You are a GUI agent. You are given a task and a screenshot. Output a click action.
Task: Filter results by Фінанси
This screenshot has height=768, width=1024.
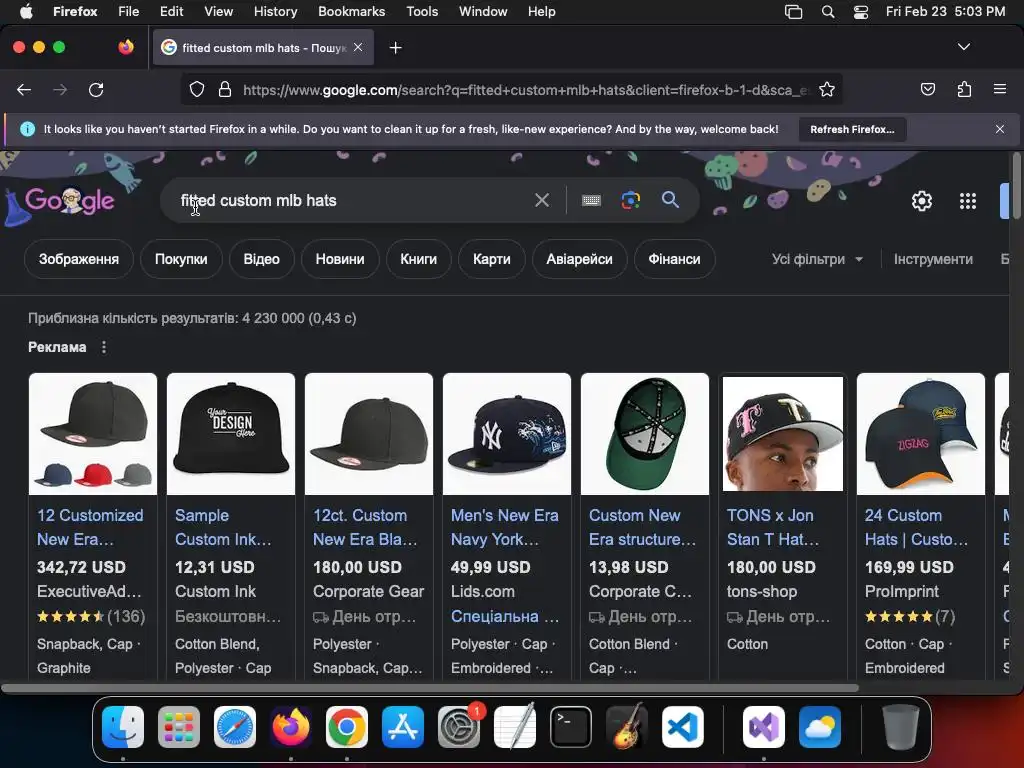674,259
